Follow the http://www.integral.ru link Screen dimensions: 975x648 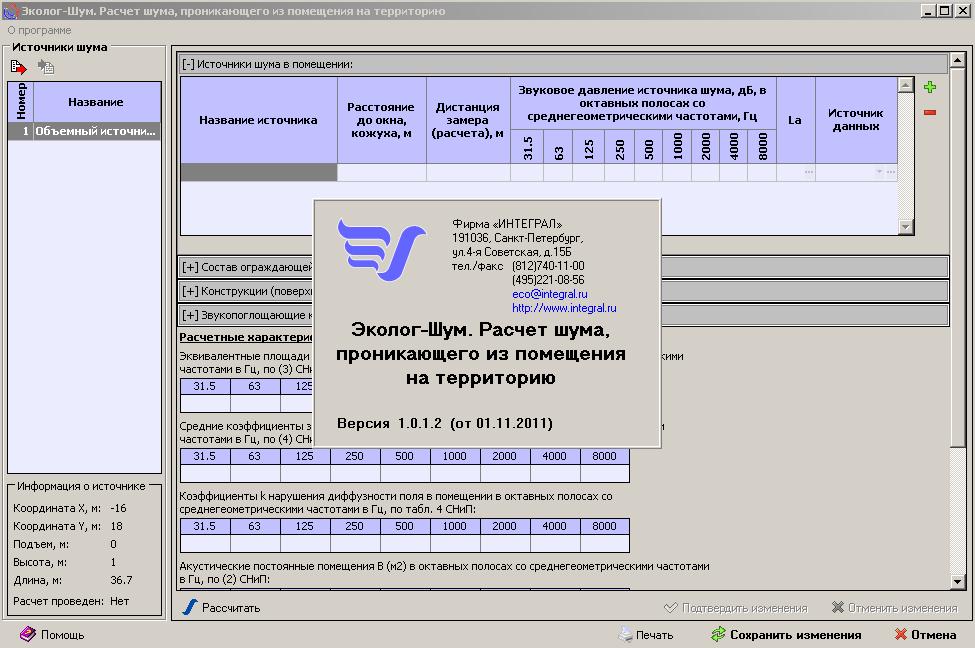tap(563, 309)
